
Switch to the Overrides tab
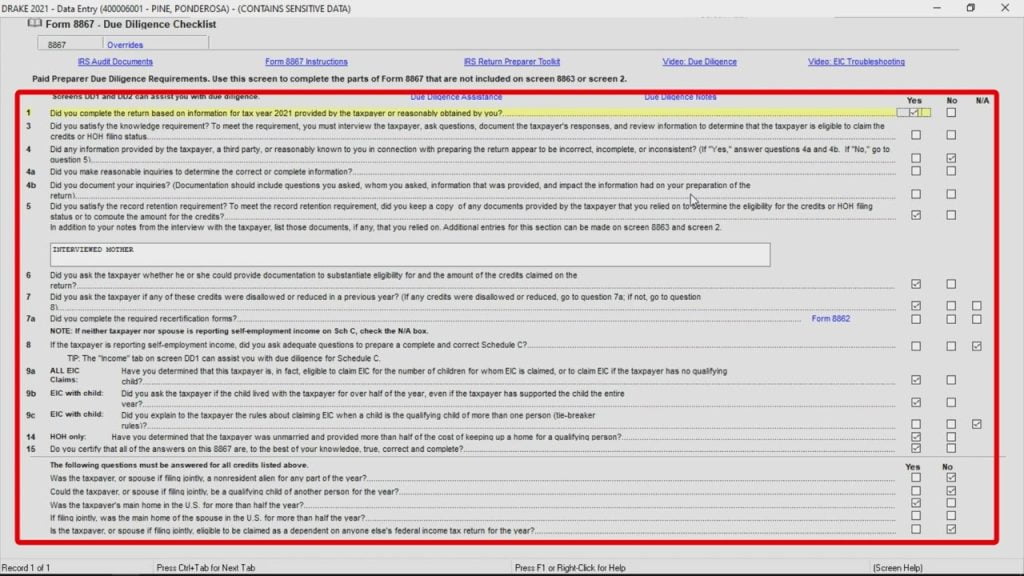pyautogui.click(x=125, y=45)
